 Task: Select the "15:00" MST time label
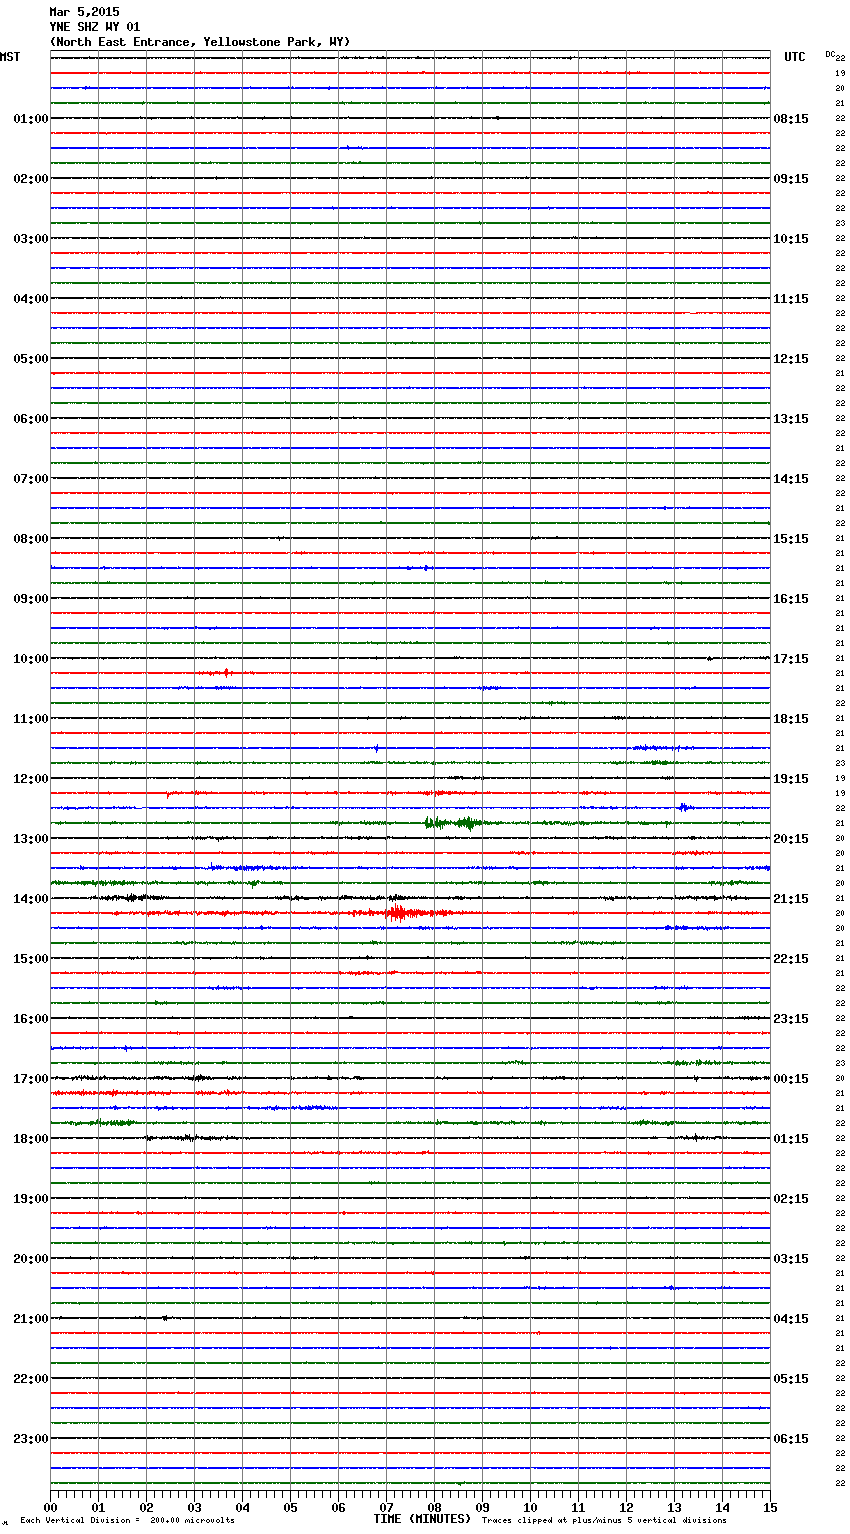click(x=31, y=959)
